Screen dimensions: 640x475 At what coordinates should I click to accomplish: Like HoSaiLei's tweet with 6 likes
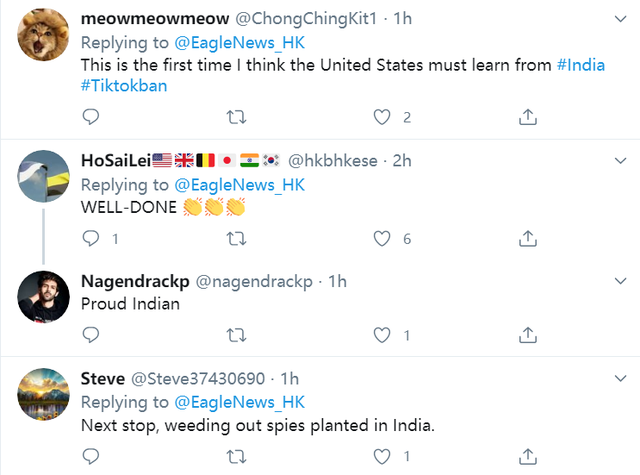click(x=381, y=238)
